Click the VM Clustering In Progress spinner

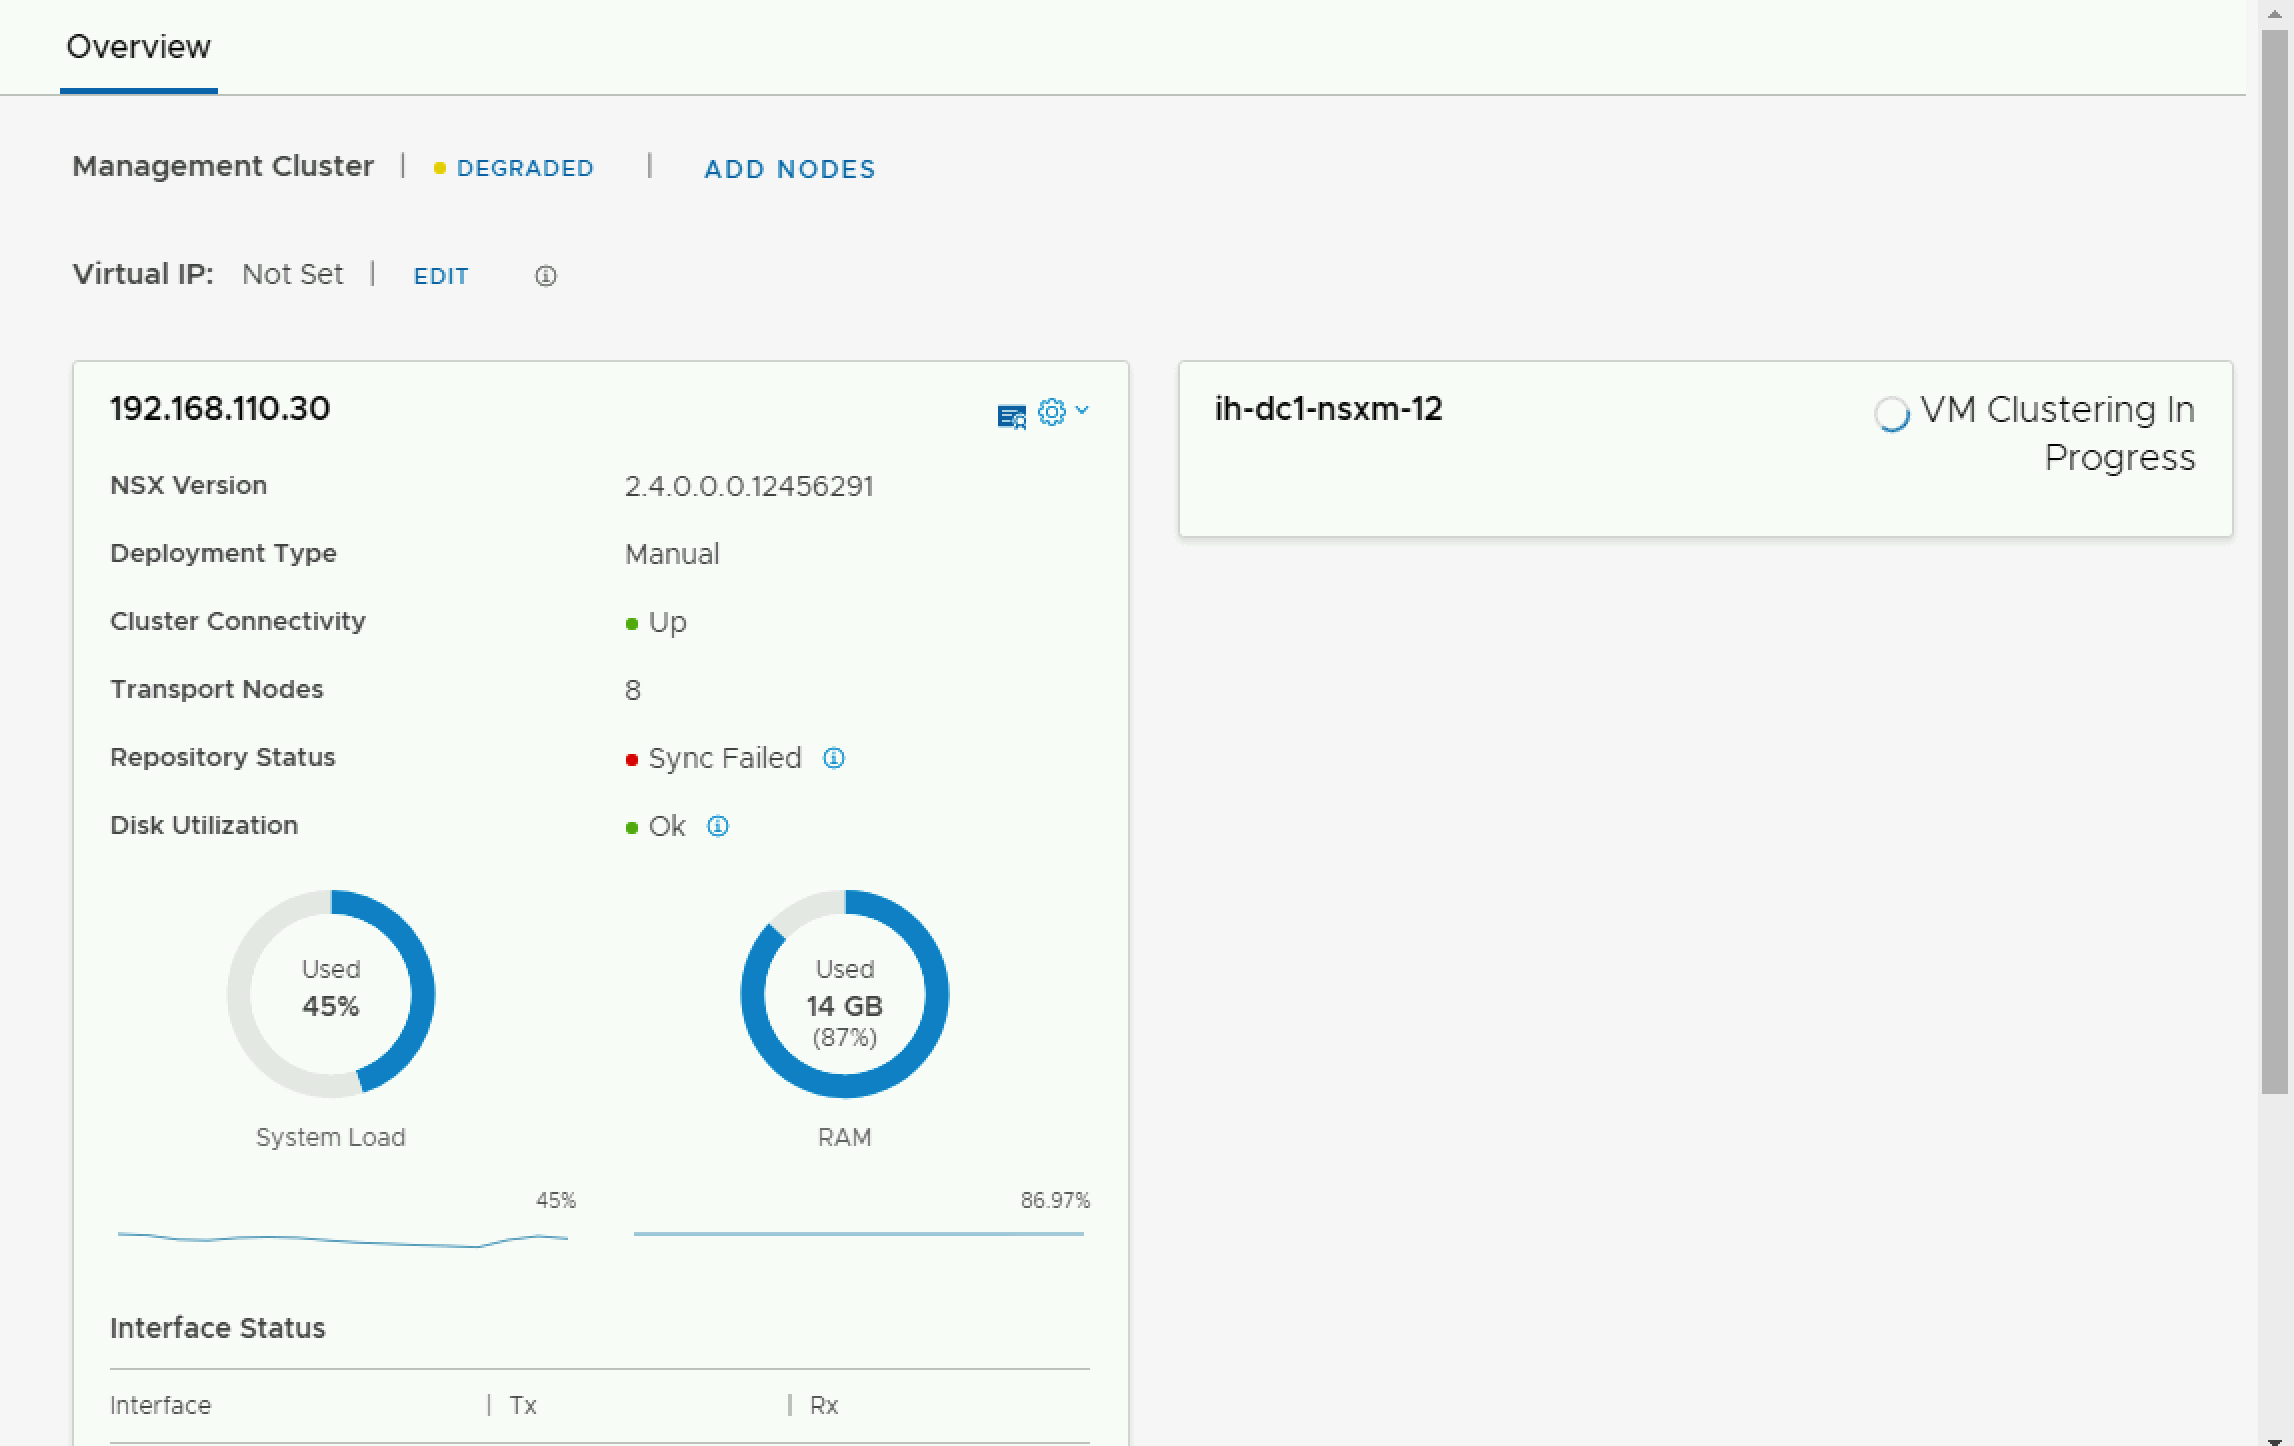tap(1891, 413)
